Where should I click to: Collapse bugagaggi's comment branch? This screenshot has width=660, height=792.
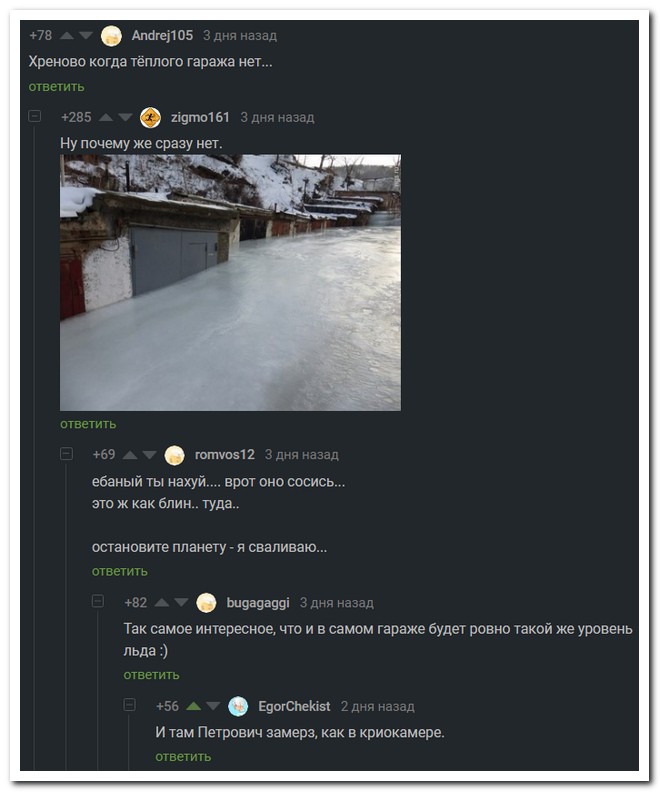click(98, 601)
